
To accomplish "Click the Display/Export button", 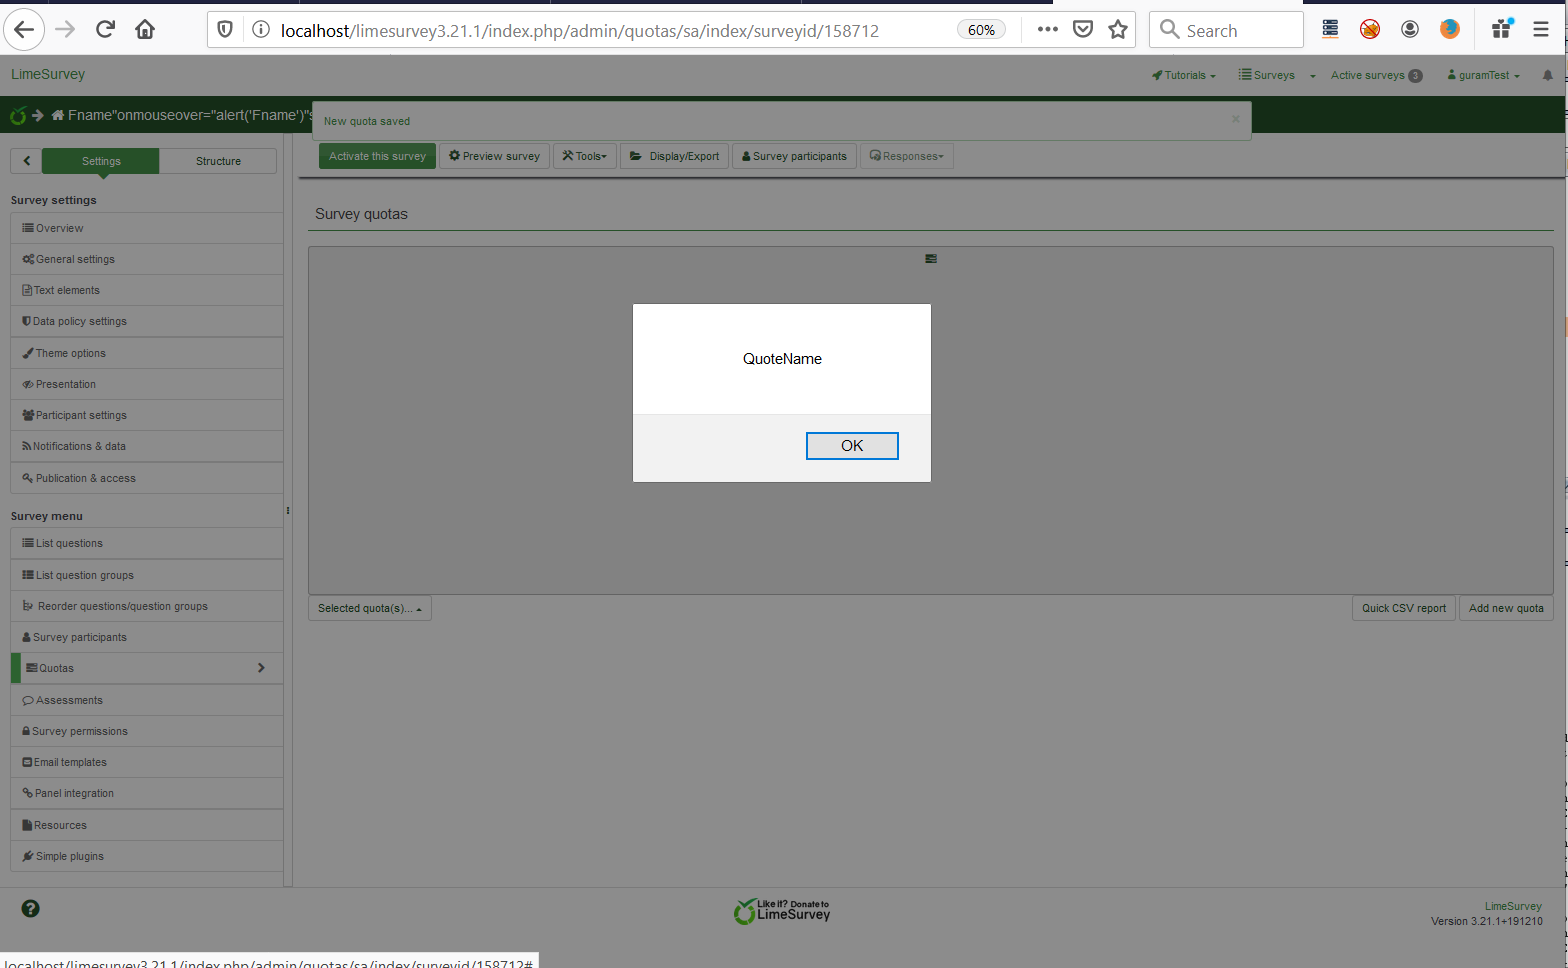I will (674, 156).
